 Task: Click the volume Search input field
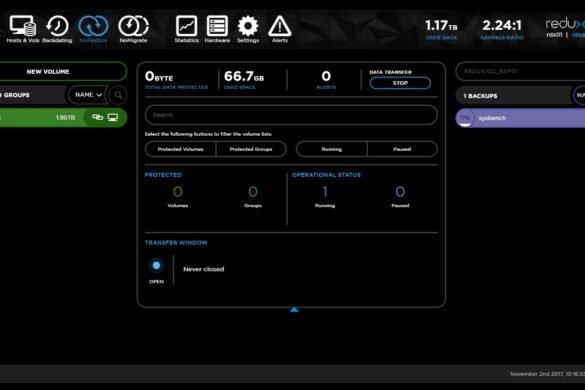[x=291, y=115]
